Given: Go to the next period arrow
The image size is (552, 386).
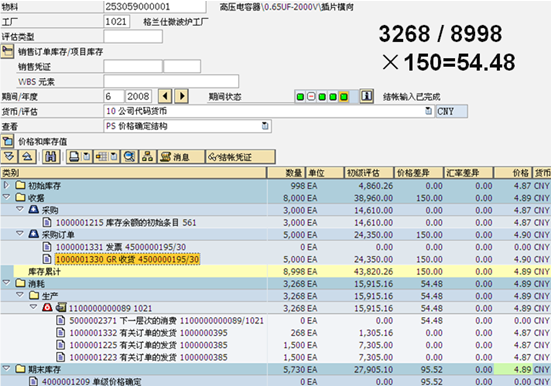Looking at the screenshot, I should (x=182, y=96).
